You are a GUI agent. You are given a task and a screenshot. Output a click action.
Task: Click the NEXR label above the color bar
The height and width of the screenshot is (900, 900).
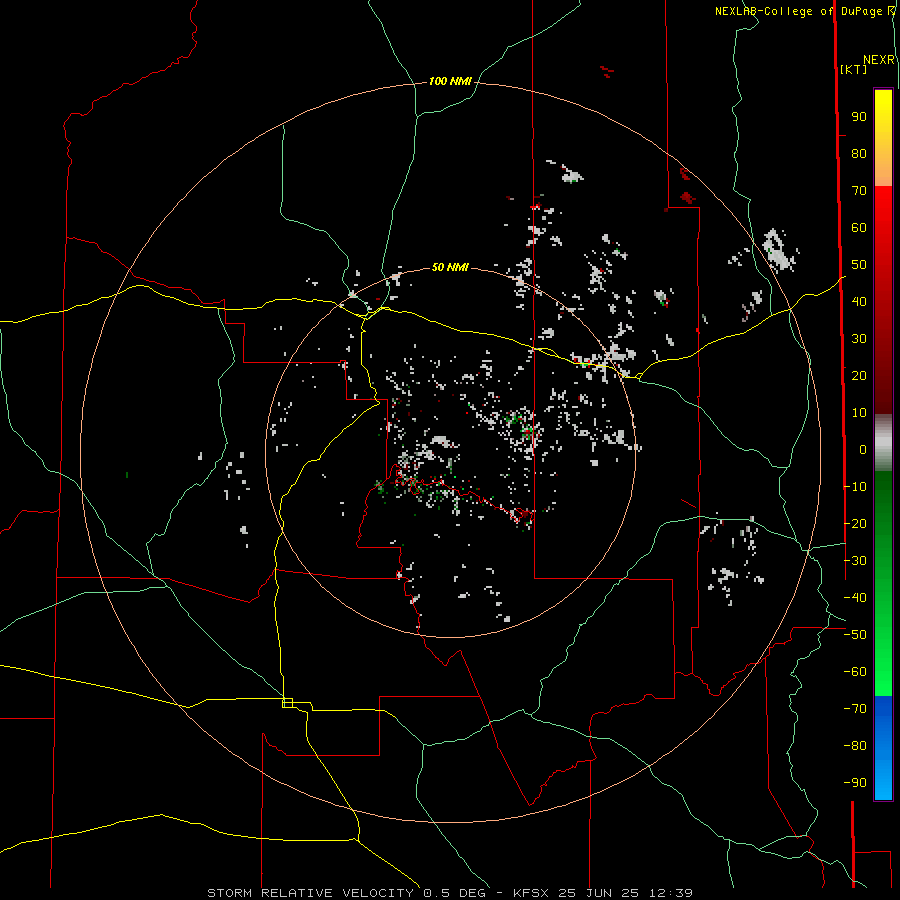pyautogui.click(x=878, y=60)
